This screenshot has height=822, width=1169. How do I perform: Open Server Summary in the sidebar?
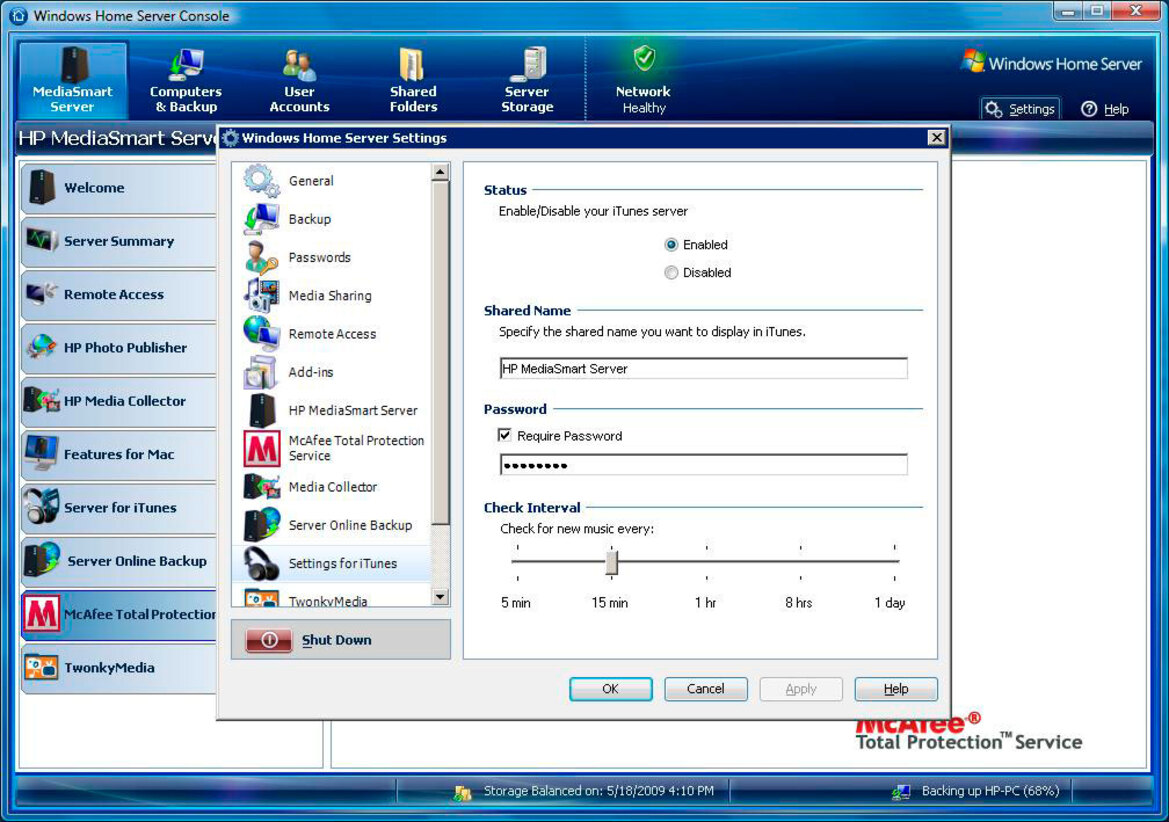tap(119, 241)
